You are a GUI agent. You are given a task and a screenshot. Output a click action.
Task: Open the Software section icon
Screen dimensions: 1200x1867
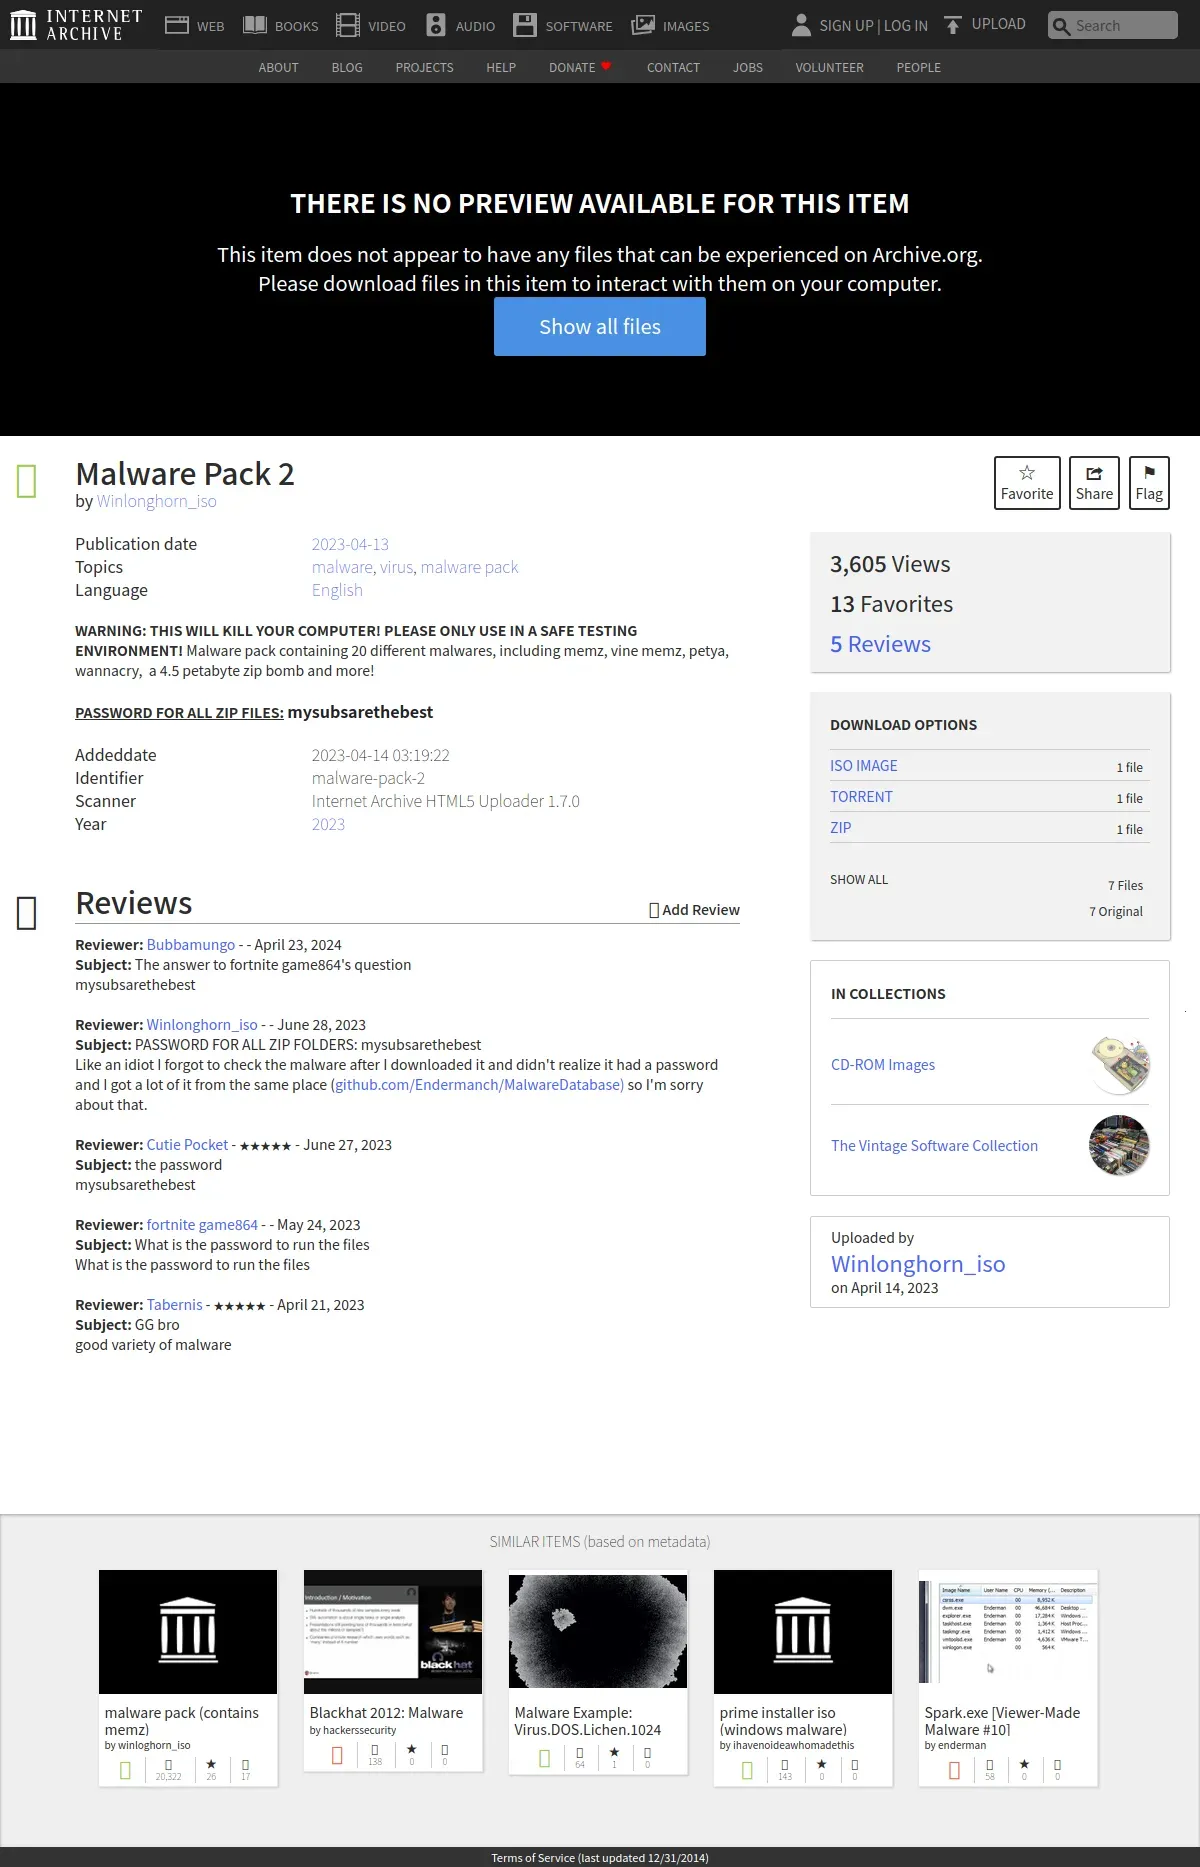point(525,25)
